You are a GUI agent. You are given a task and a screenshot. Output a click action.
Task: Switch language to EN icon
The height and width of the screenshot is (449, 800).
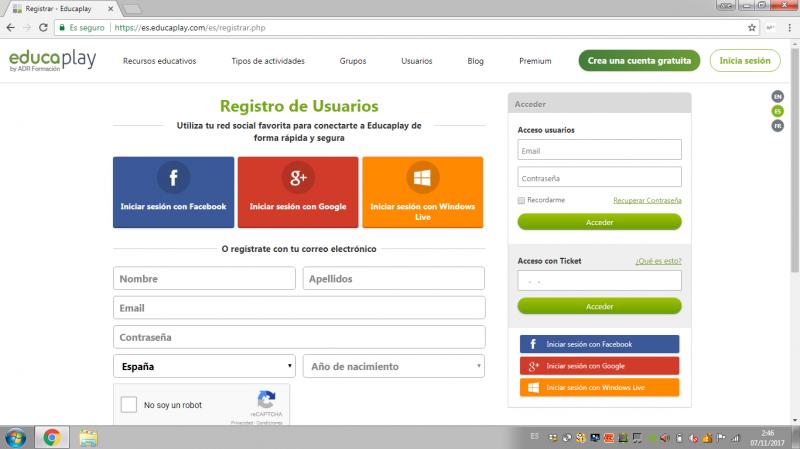pos(778,96)
